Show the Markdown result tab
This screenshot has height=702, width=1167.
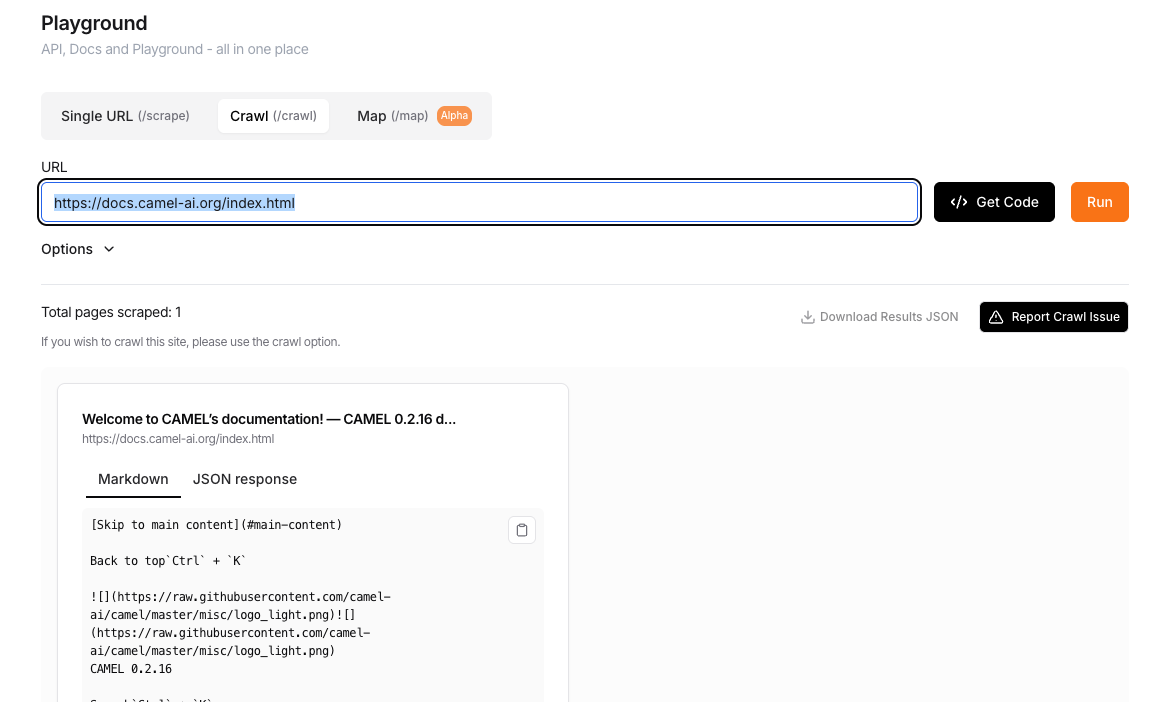(133, 479)
